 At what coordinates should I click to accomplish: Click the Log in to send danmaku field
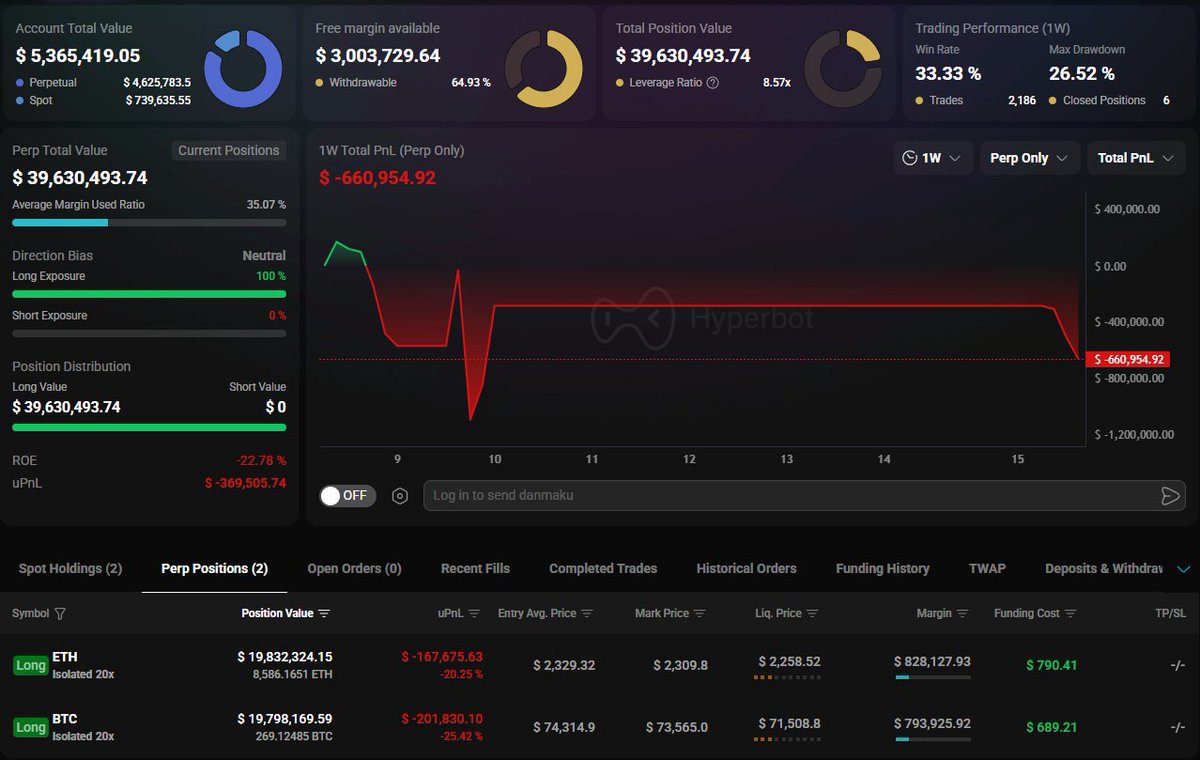coord(780,496)
